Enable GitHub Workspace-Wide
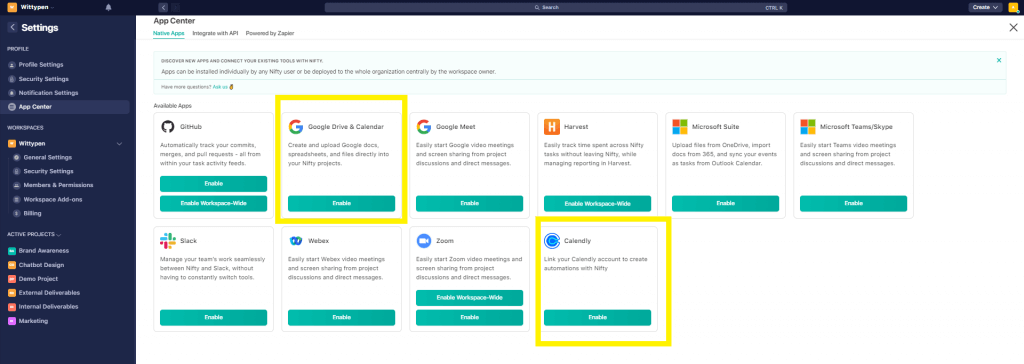1024x364 pixels. (214, 204)
